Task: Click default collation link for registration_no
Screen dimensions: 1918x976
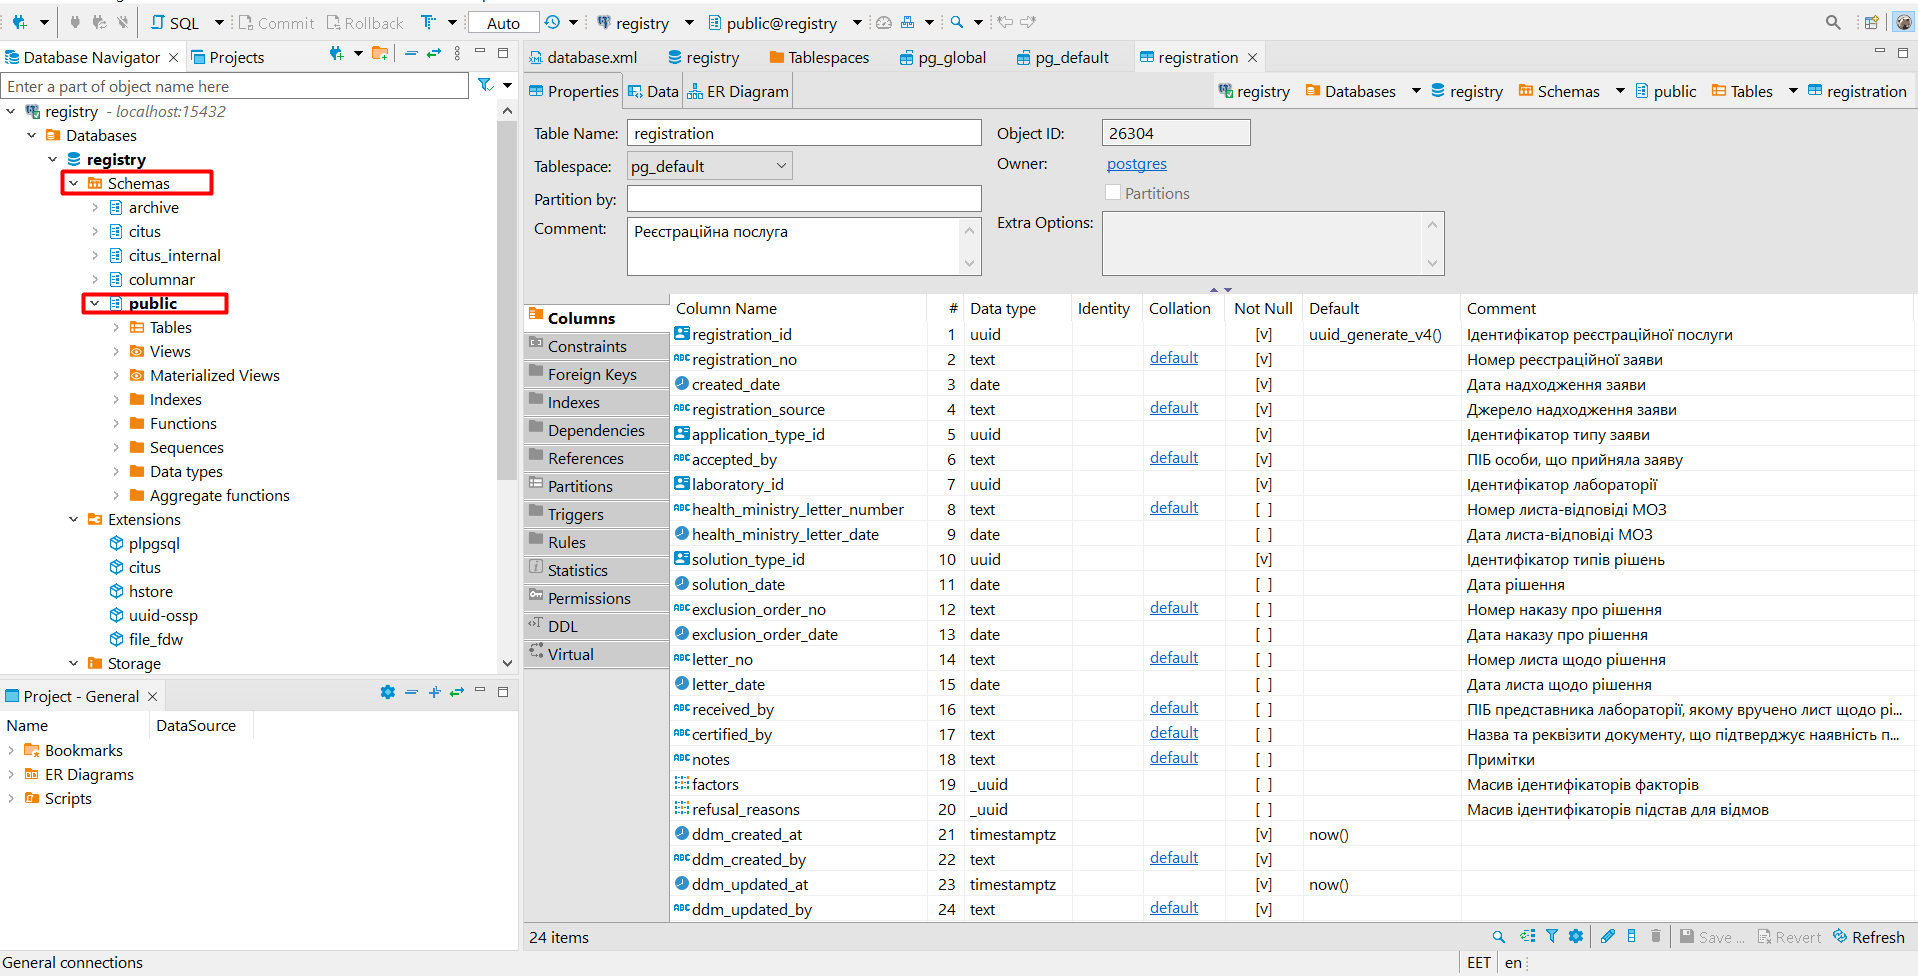Action: [1173, 357]
